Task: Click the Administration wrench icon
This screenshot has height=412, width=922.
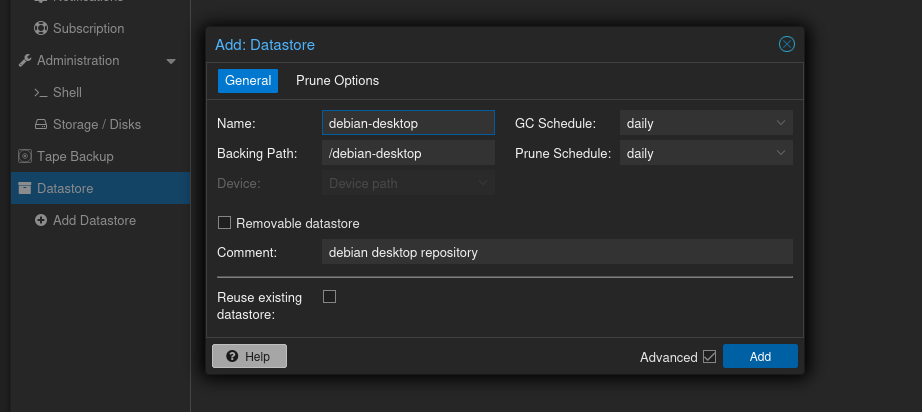Action: 25,61
